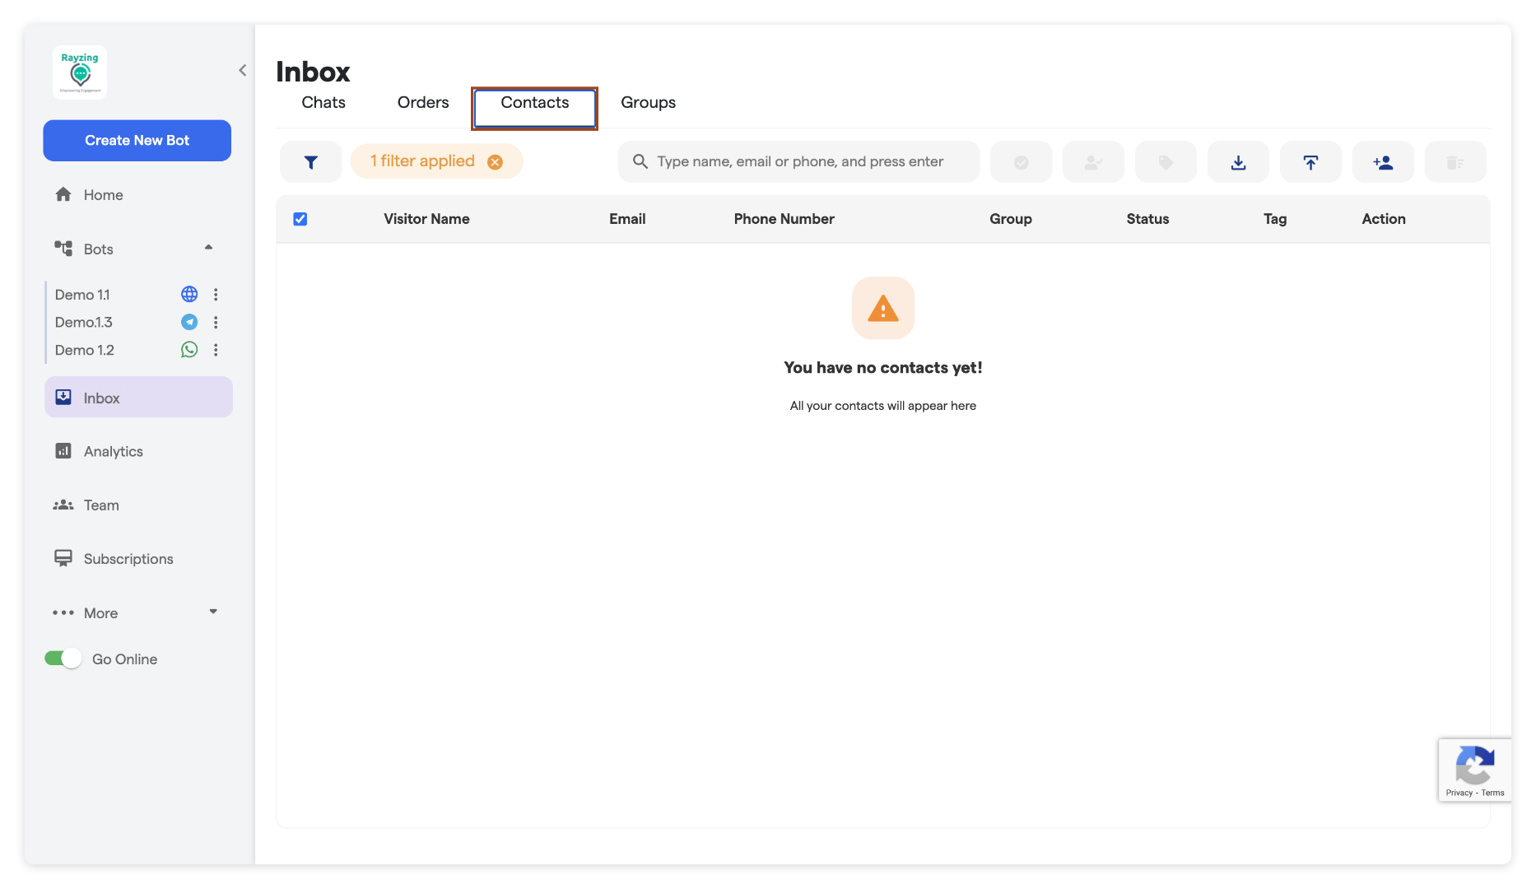Collapse the Bots section chevron
This screenshot has width=1536, height=889.
(209, 248)
